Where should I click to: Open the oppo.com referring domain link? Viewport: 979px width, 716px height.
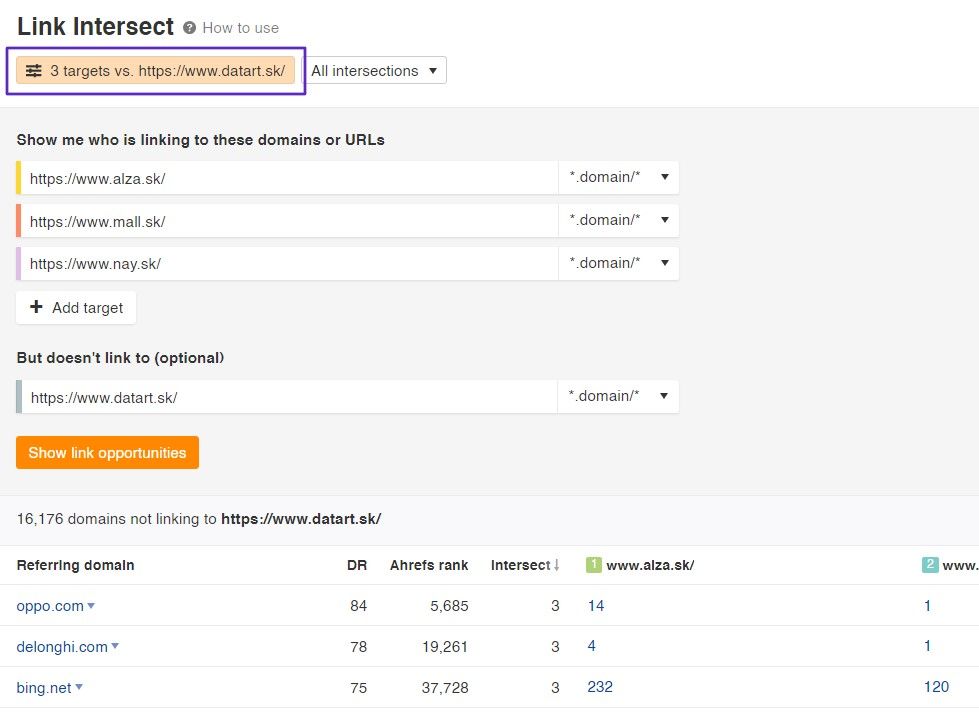(x=50, y=606)
